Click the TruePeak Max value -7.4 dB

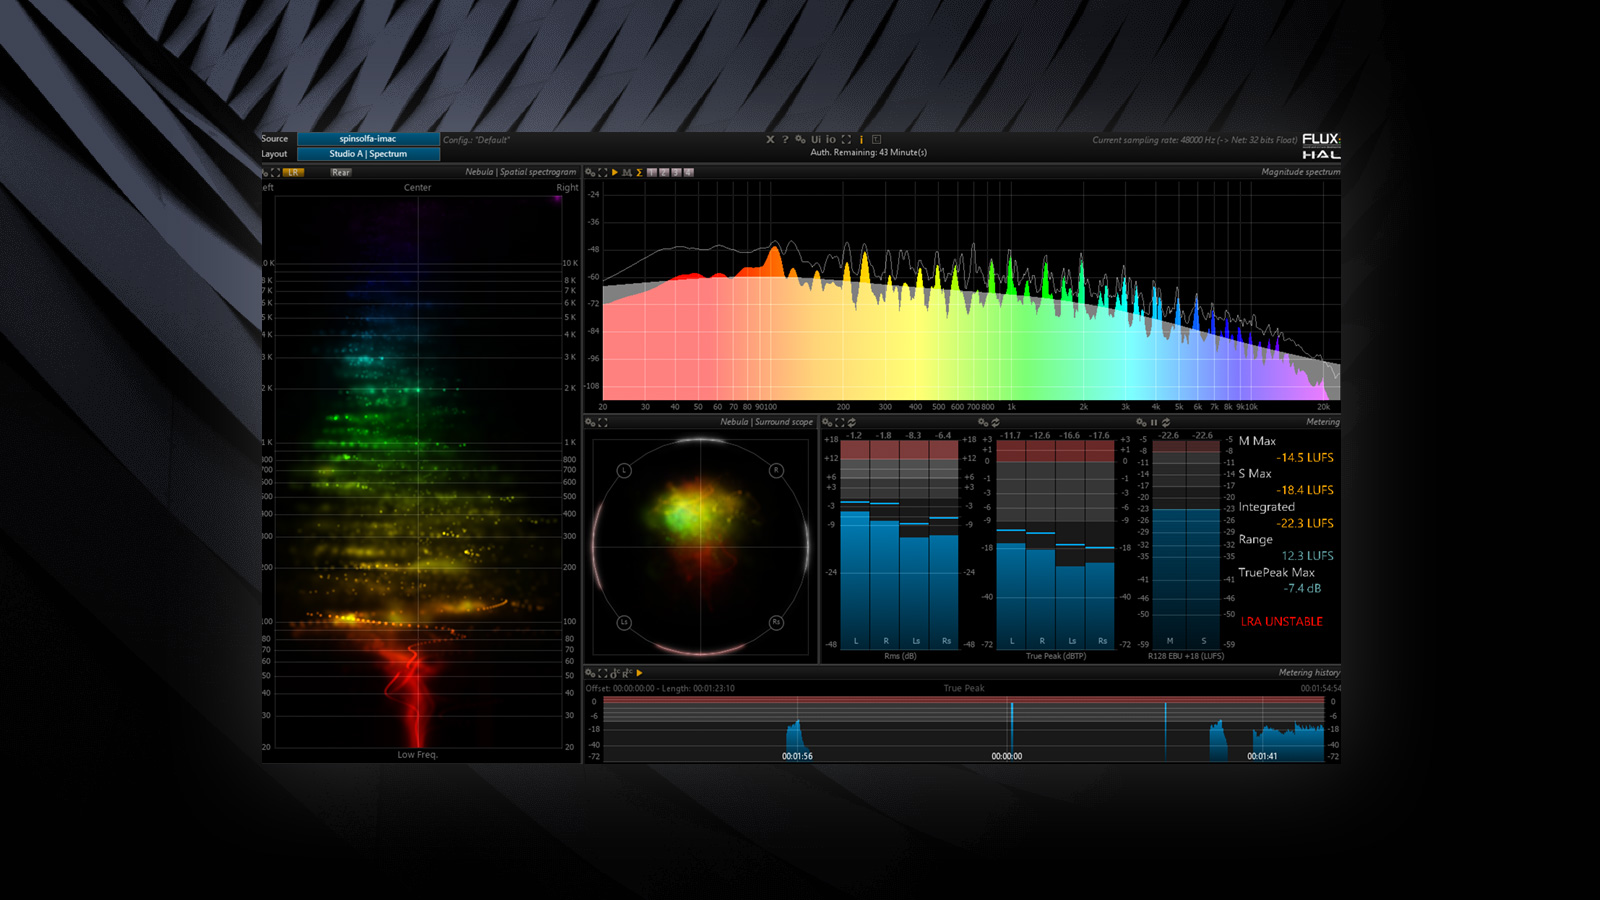(1303, 588)
